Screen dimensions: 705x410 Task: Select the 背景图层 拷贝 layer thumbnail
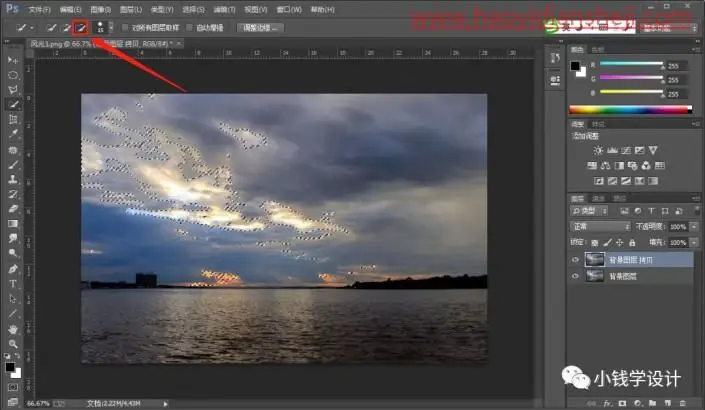click(594, 260)
